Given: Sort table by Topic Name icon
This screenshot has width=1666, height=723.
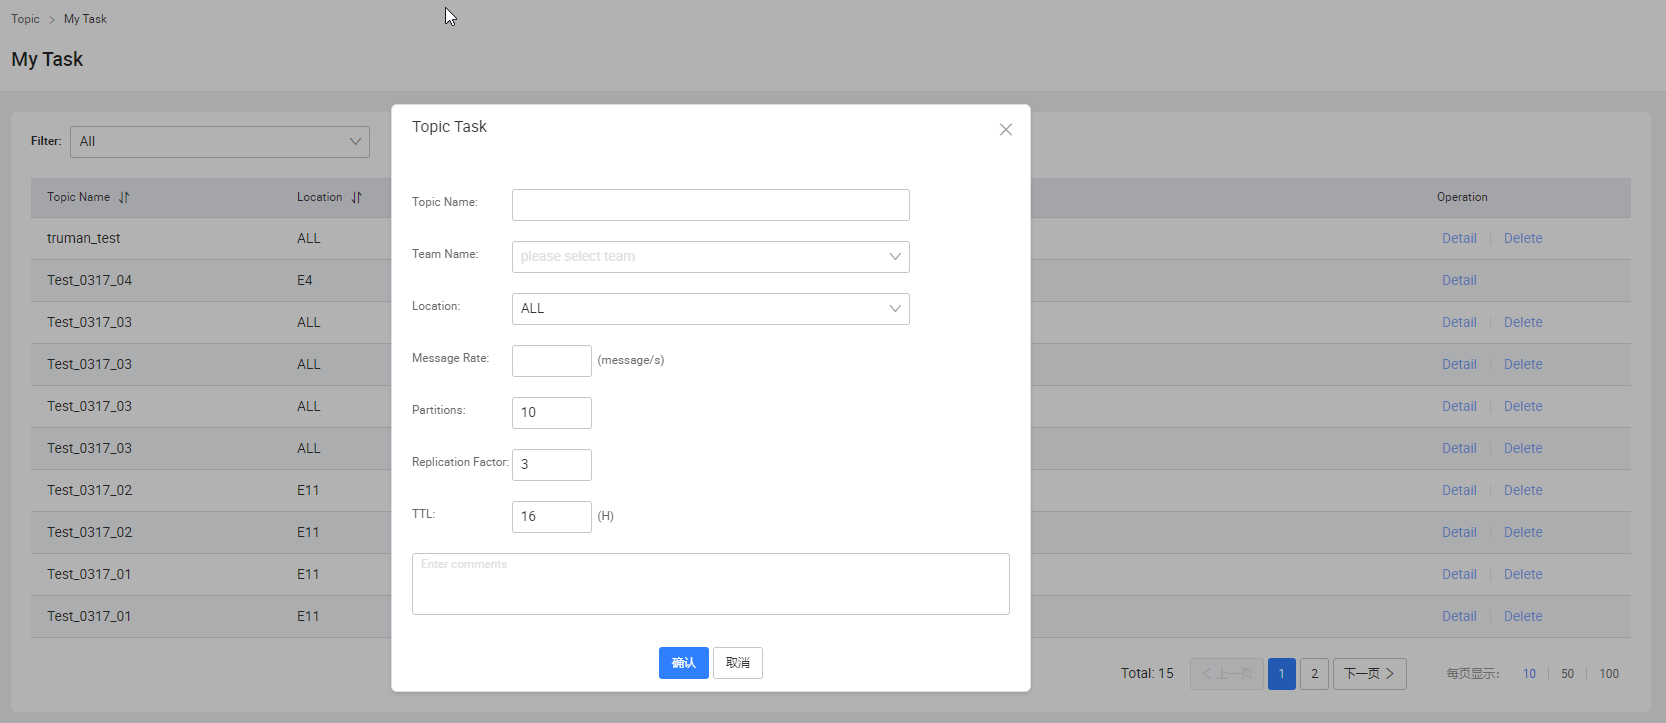Looking at the screenshot, I should click(124, 198).
